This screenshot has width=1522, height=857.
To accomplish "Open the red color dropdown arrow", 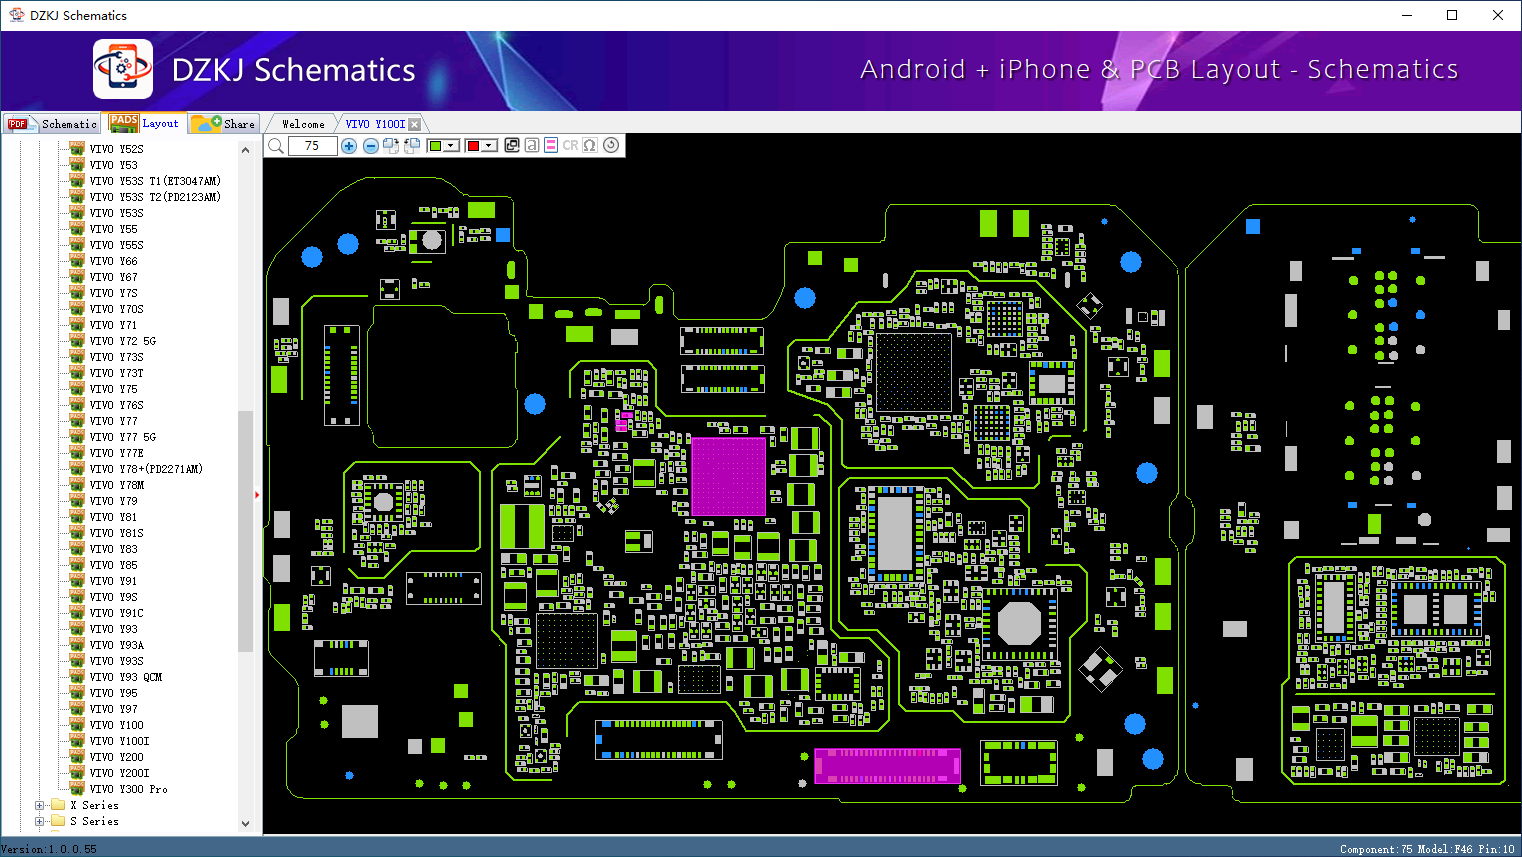I will tap(489, 146).
